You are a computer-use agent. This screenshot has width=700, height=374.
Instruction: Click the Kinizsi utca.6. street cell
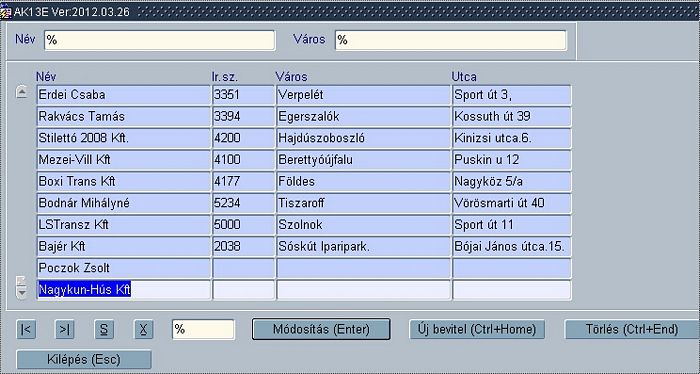pyautogui.click(x=512, y=138)
